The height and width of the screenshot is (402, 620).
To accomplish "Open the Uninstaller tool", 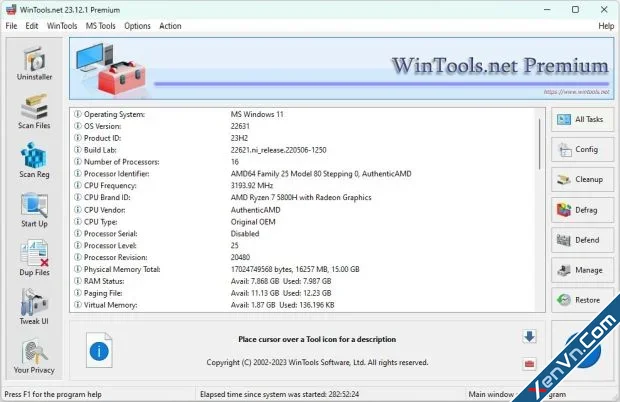I will point(34,63).
